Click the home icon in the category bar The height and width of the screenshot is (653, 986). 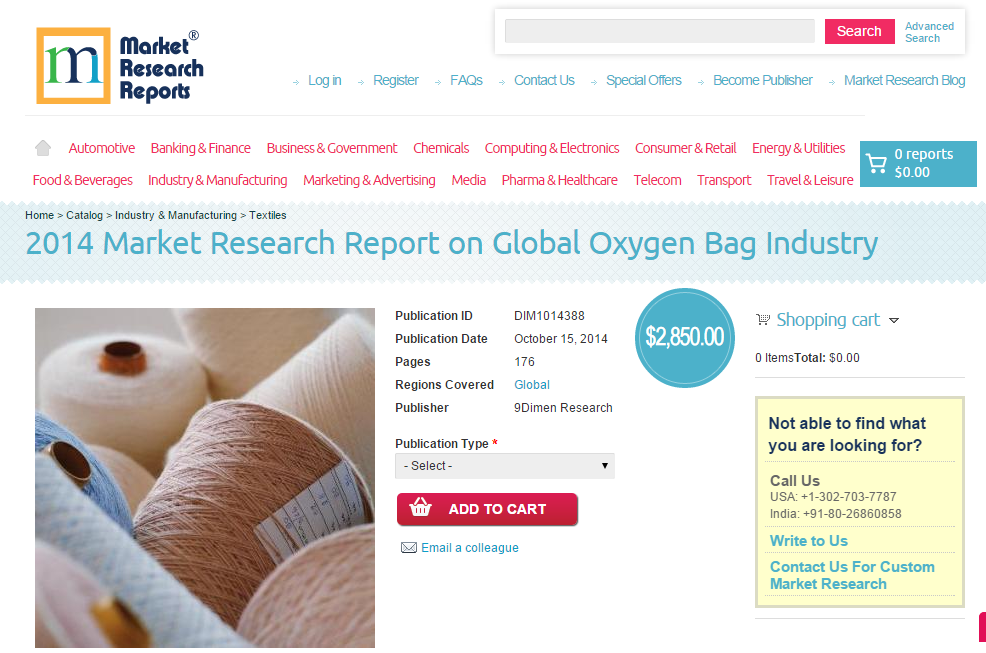tap(42, 147)
